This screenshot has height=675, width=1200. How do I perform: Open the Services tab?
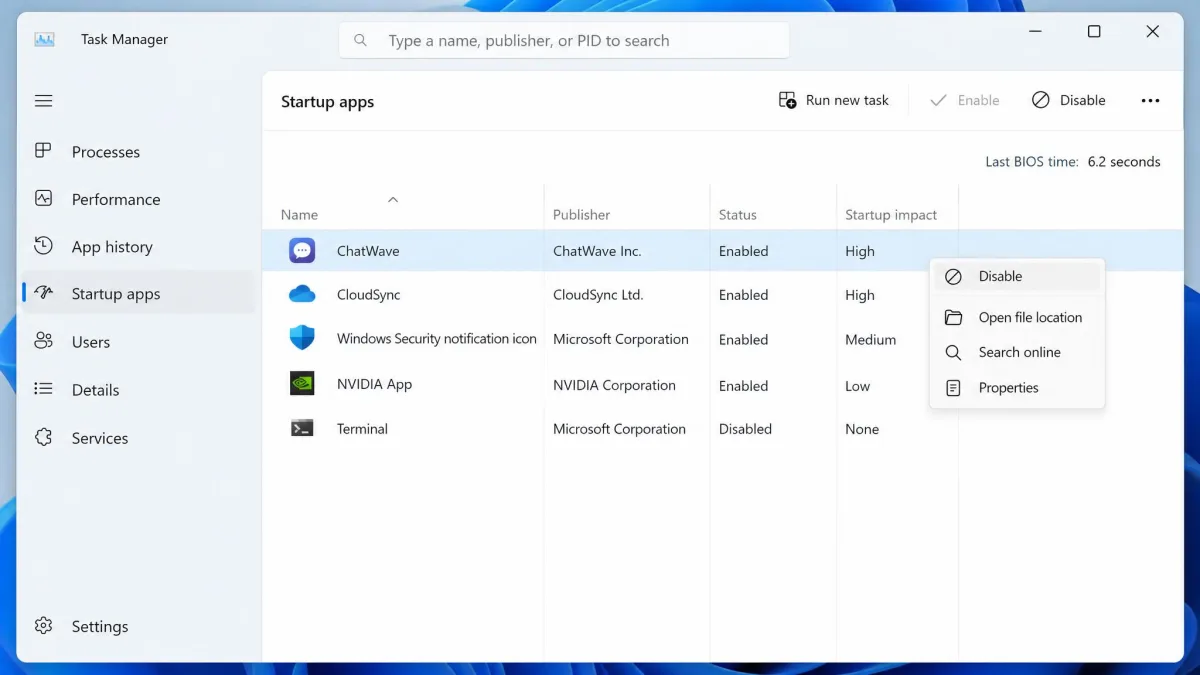pos(138,438)
